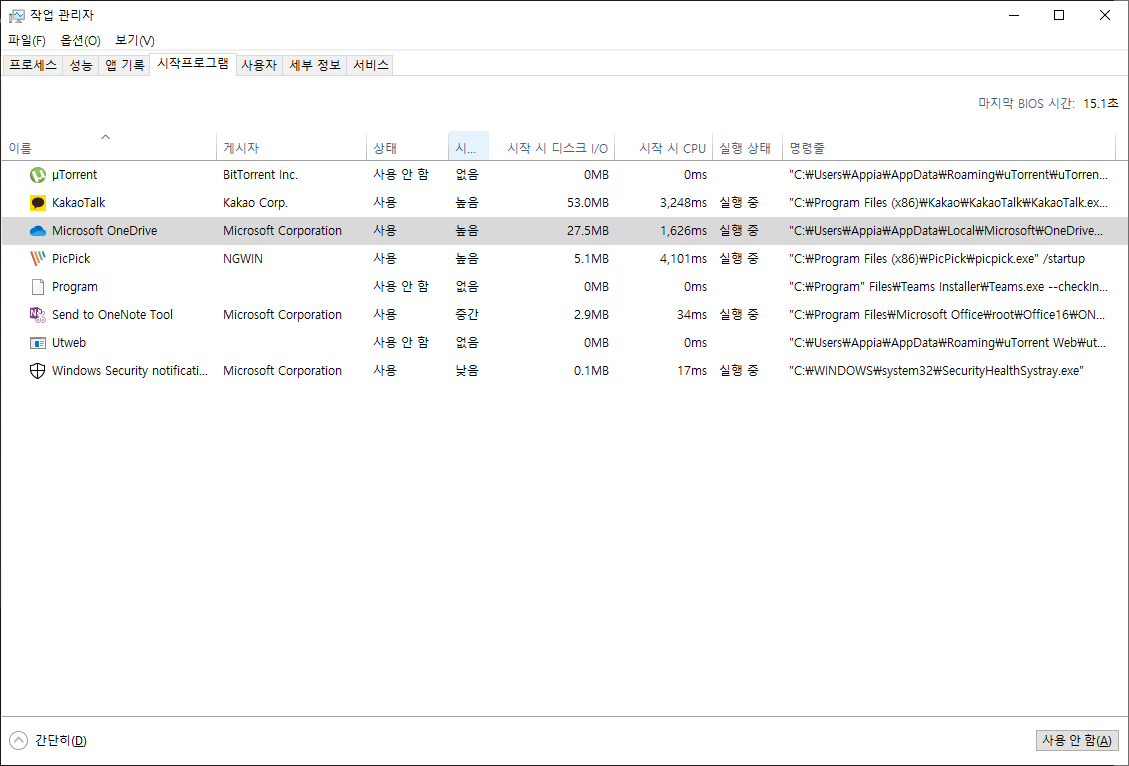Screen dimensions: 1129x766
Task: Click the 간단히(D) link text
Action: (60, 740)
